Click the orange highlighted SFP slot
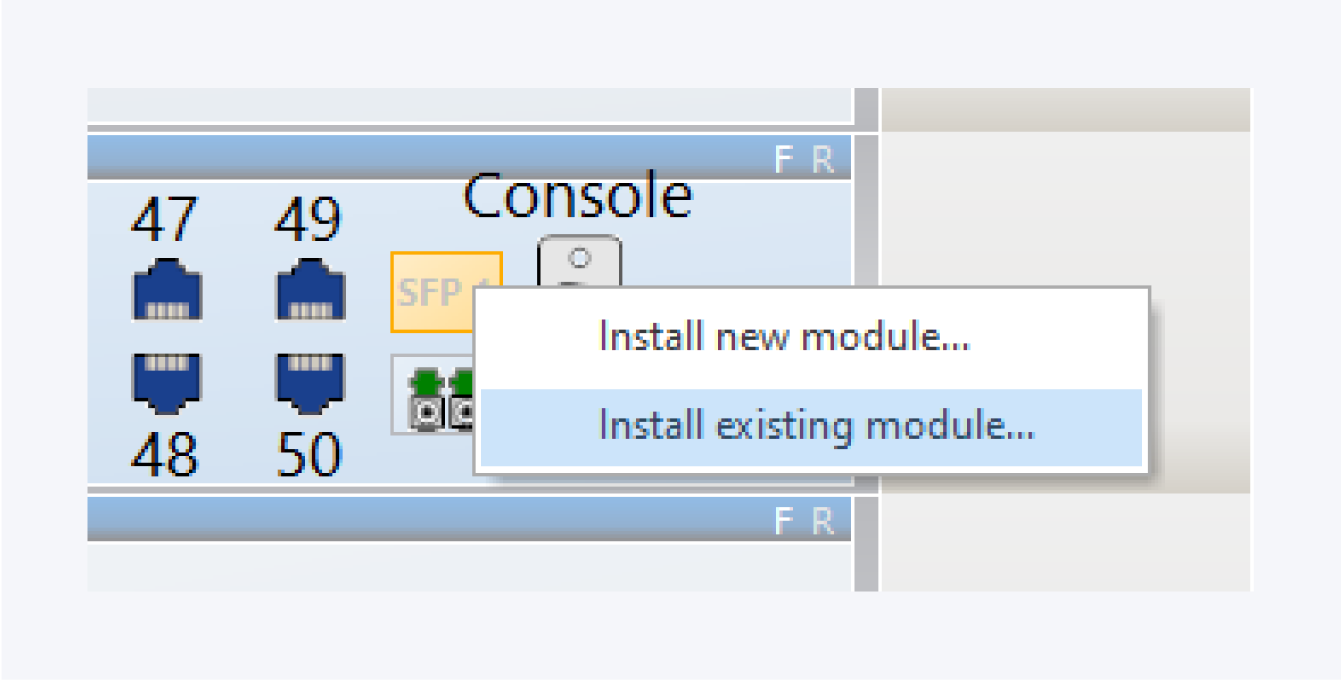 coord(430,292)
